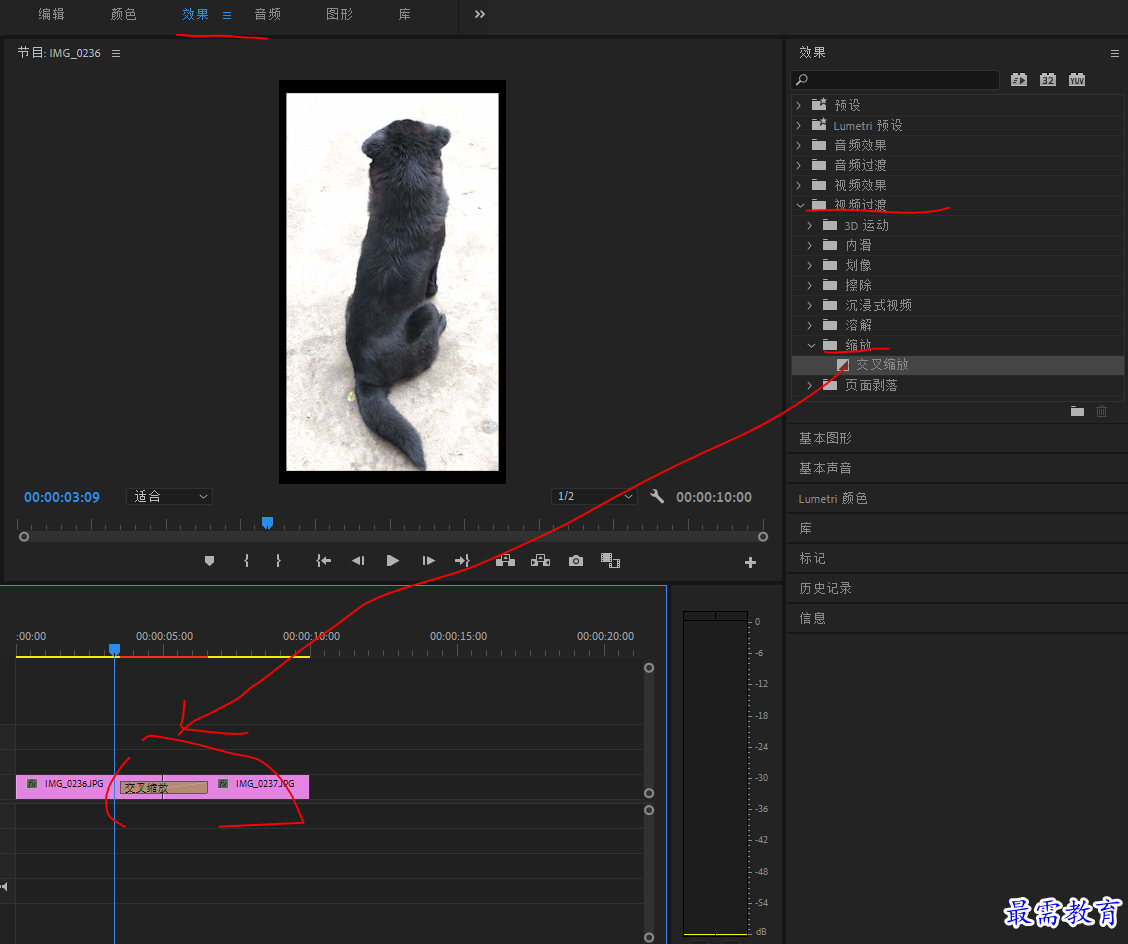Expand the 页面剥落 folder

[x=810, y=386]
